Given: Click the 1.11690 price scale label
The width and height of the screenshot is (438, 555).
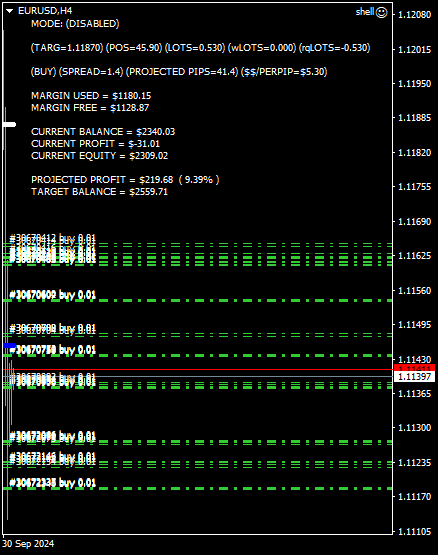Looking at the screenshot, I should (415, 222).
